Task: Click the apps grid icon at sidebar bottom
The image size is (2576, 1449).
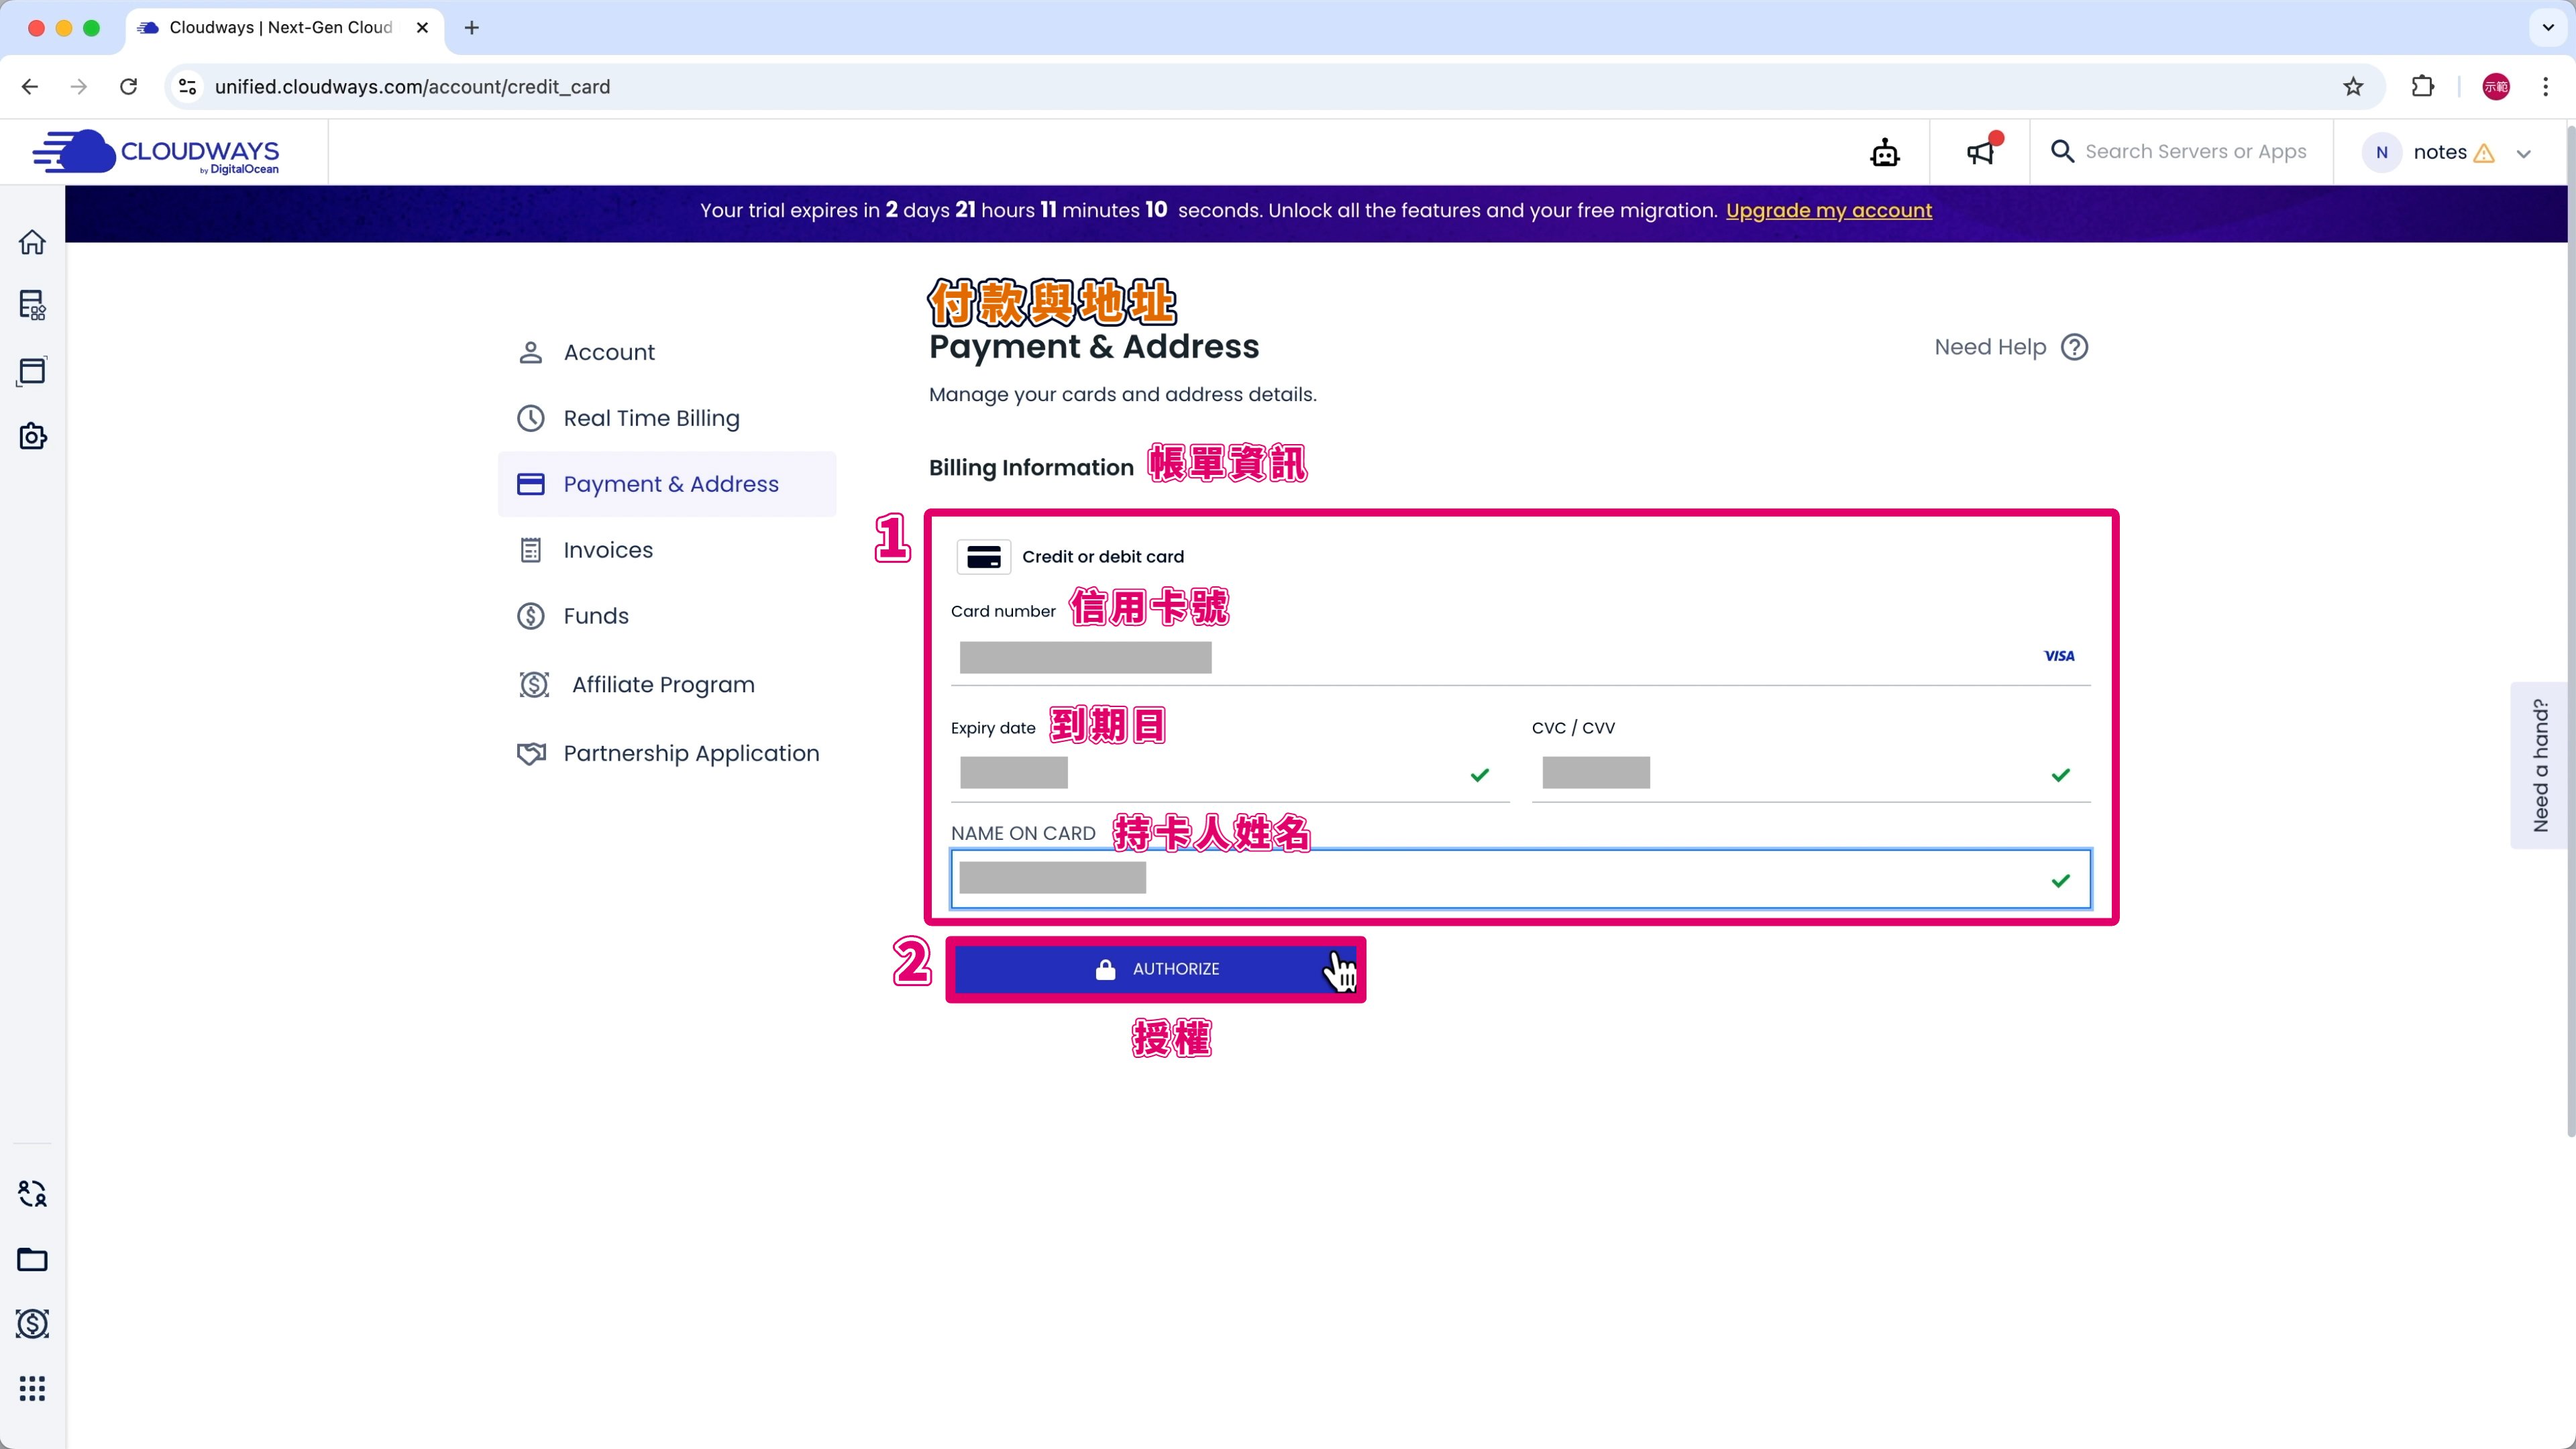Action: [32, 1388]
